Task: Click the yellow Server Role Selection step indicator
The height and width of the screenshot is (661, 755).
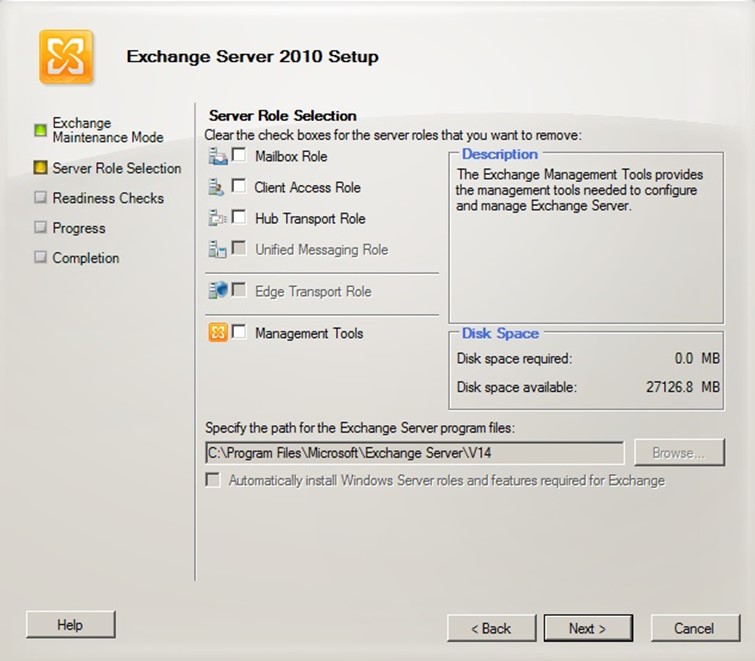Action: tap(40, 168)
